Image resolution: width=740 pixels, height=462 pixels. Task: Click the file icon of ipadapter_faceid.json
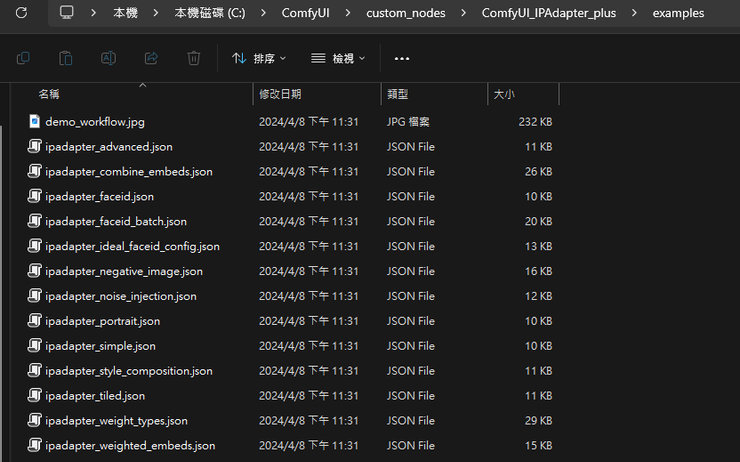[34, 196]
